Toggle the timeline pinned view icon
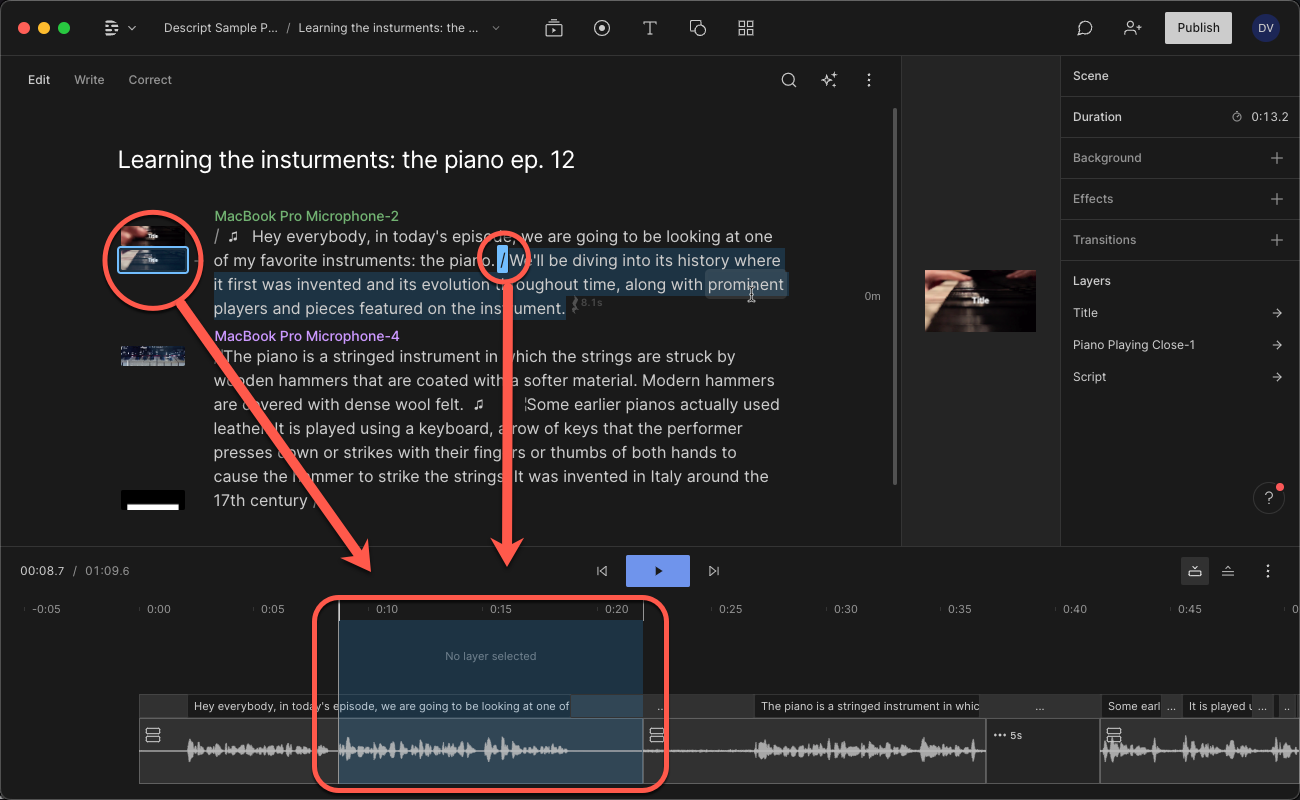 click(x=1195, y=571)
